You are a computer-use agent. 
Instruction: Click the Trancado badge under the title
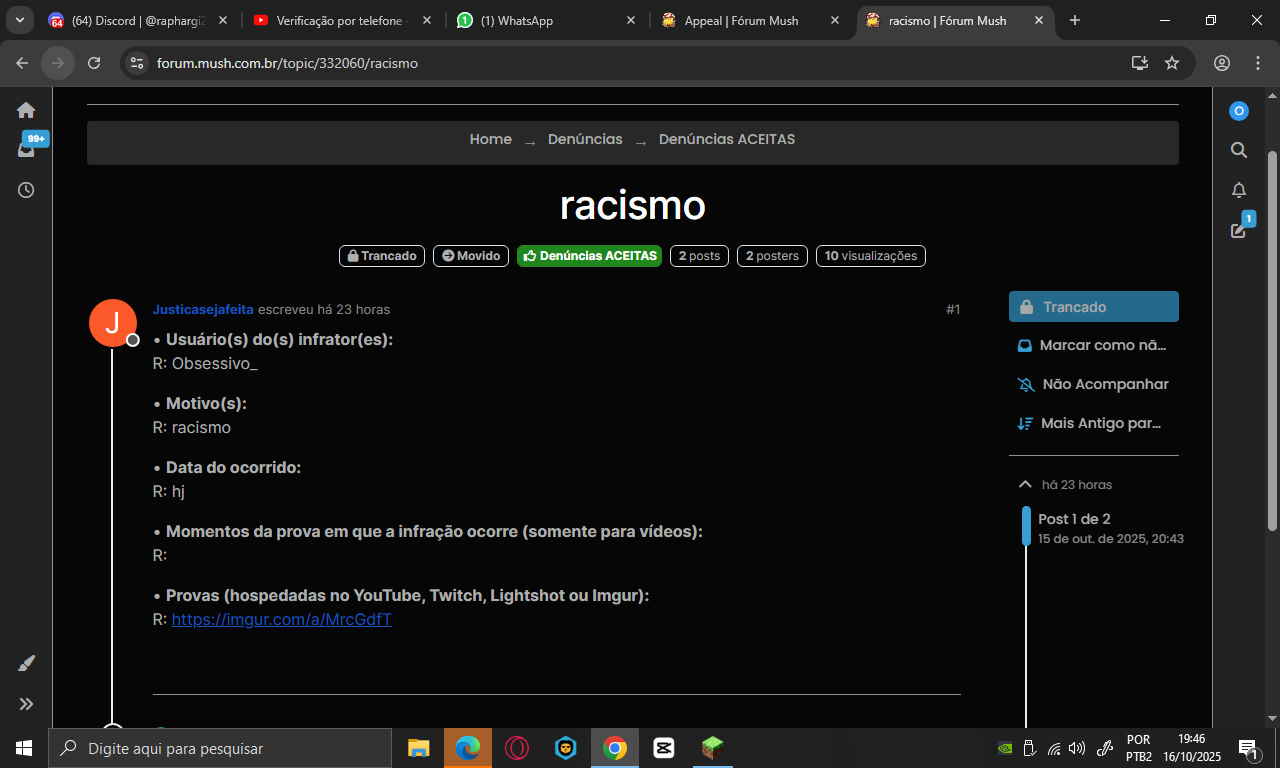(x=382, y=256)
